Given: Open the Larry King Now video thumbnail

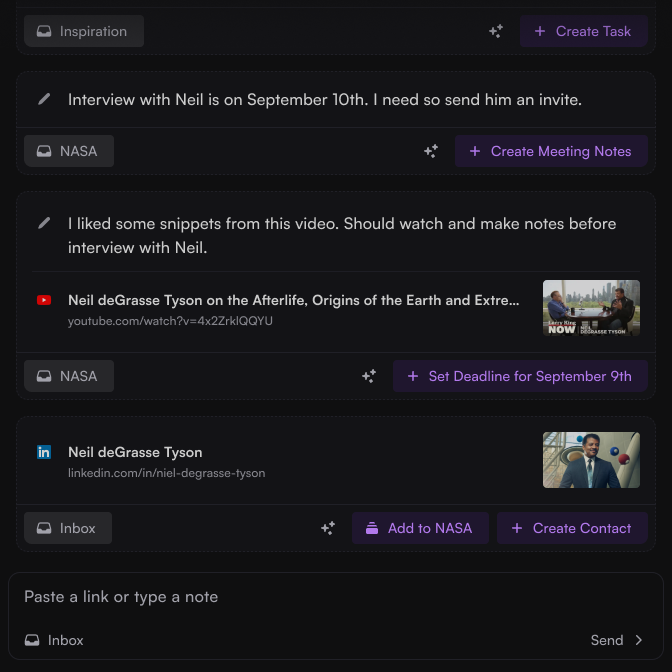Looking at the screenshot, I should point(591,308).
